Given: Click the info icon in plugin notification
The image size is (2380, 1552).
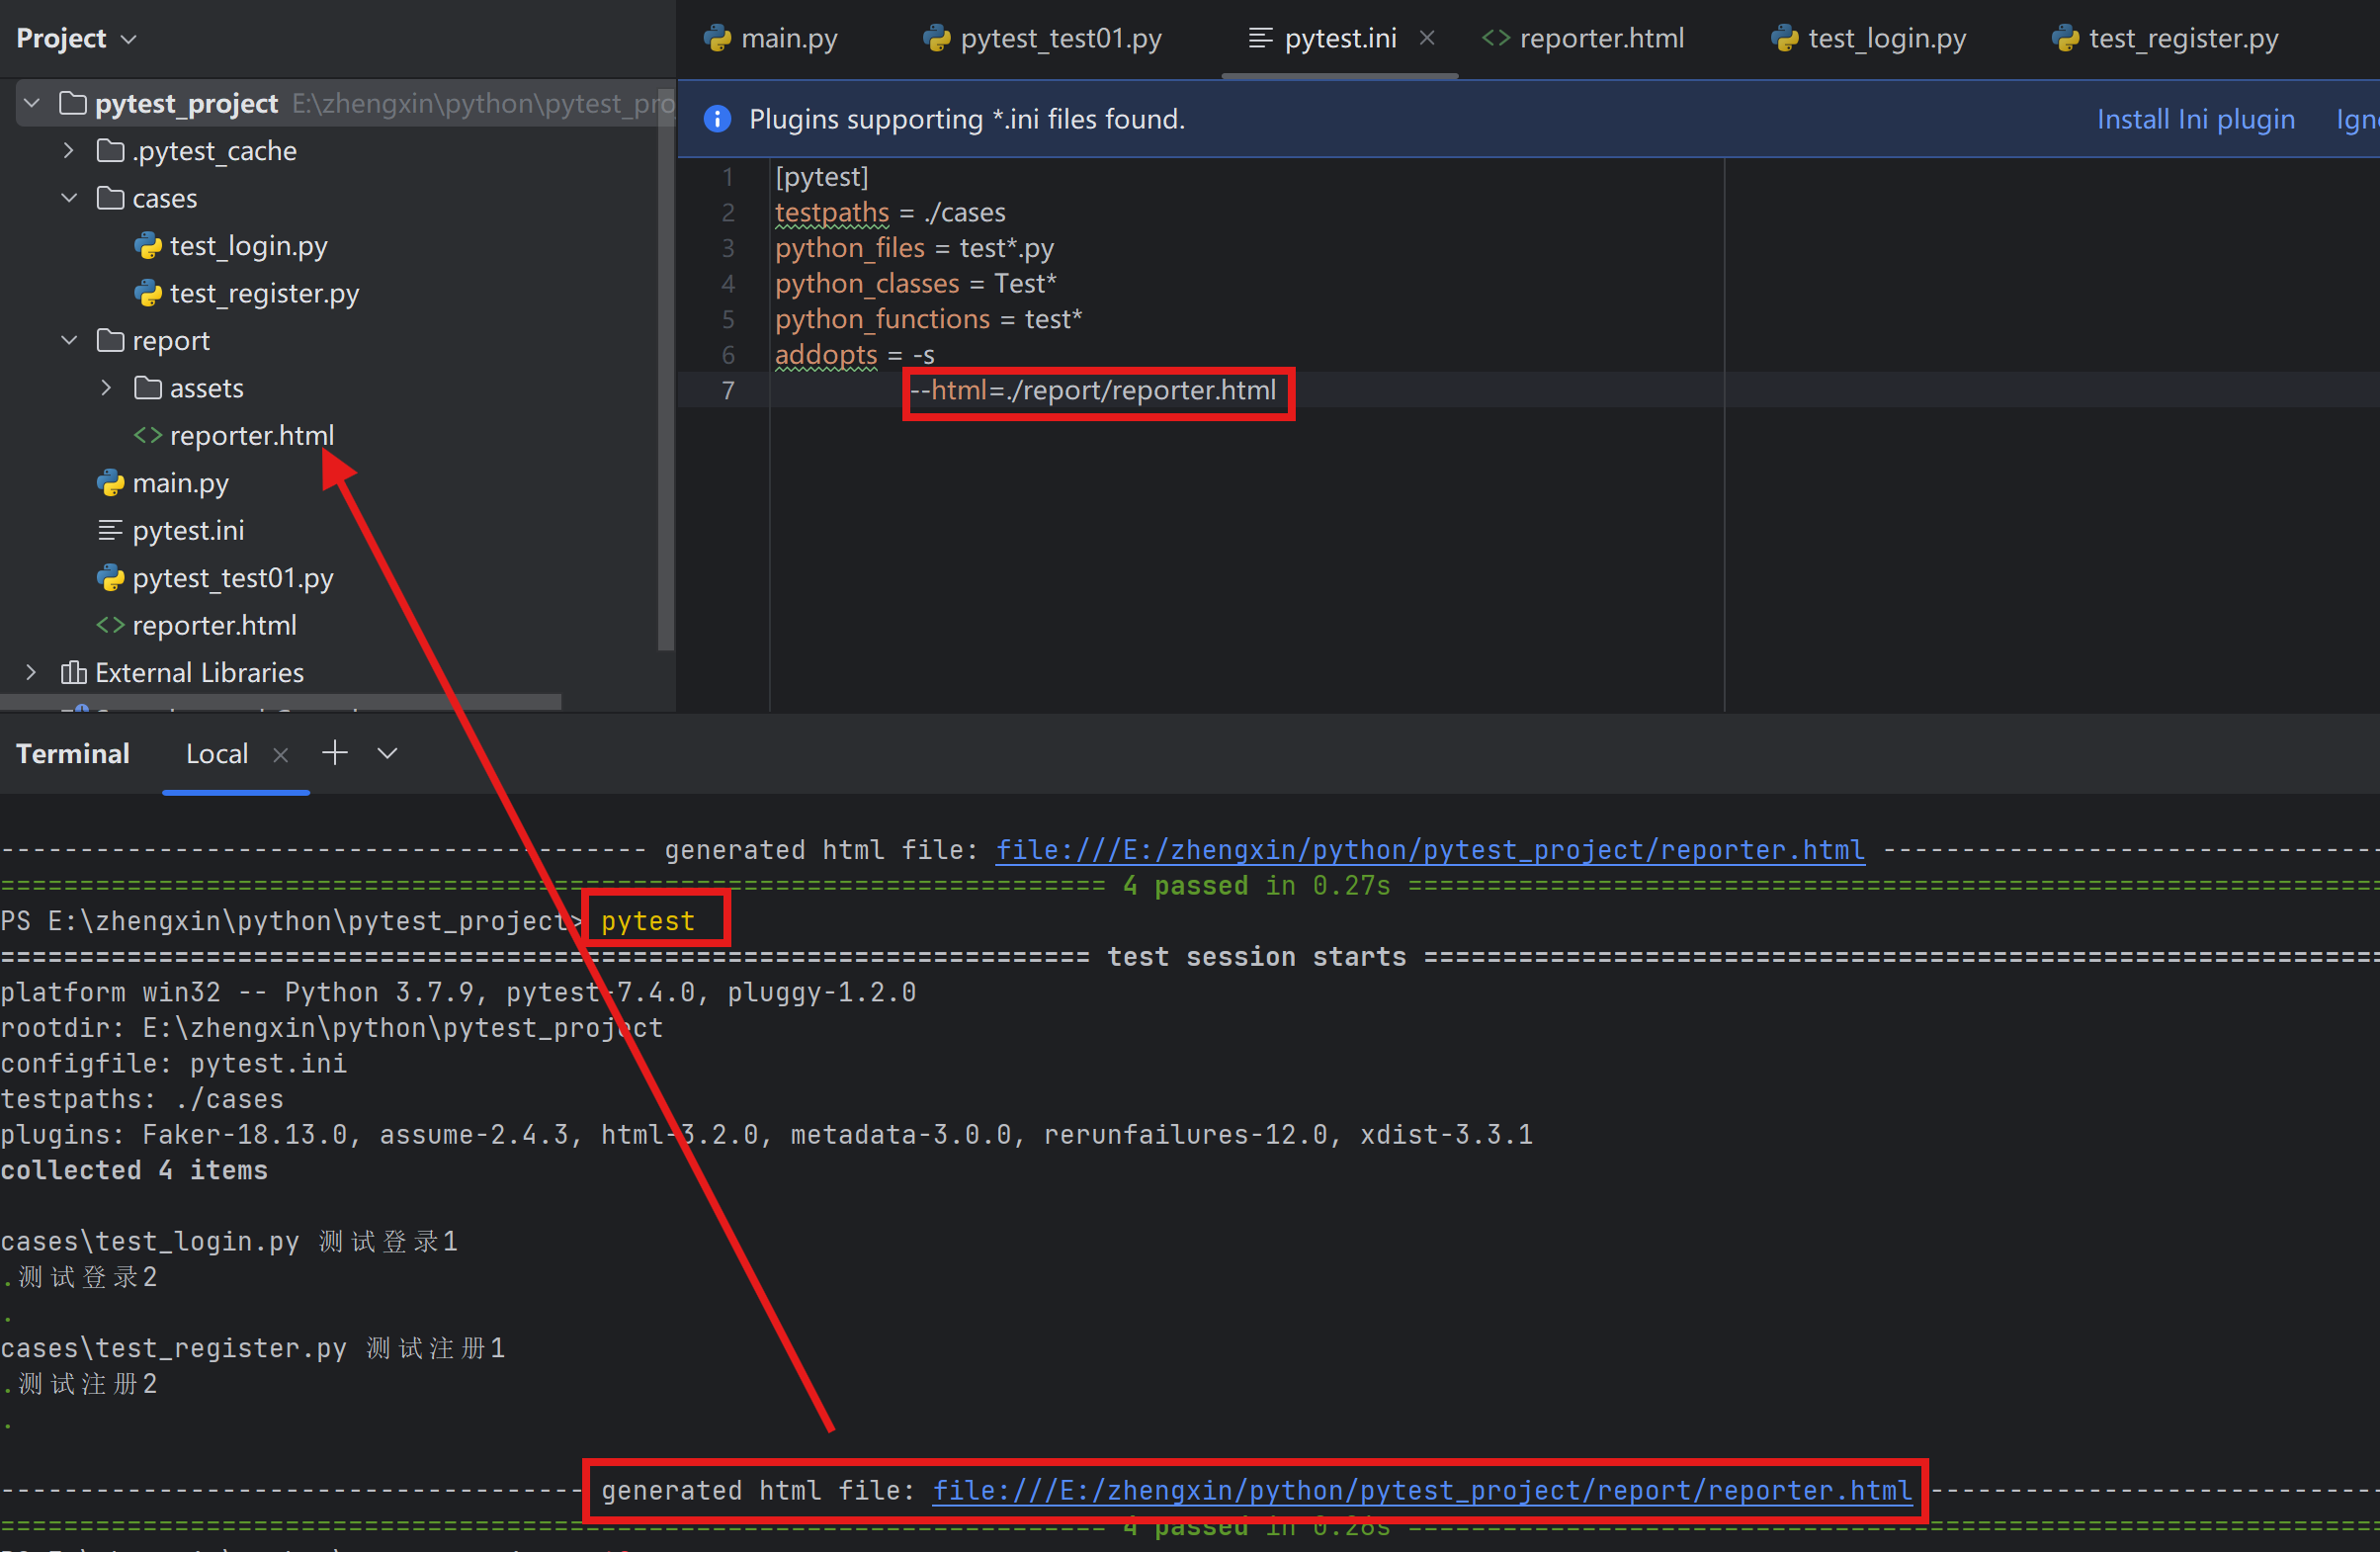Looking at the screenshot, I should pos(717,119).
